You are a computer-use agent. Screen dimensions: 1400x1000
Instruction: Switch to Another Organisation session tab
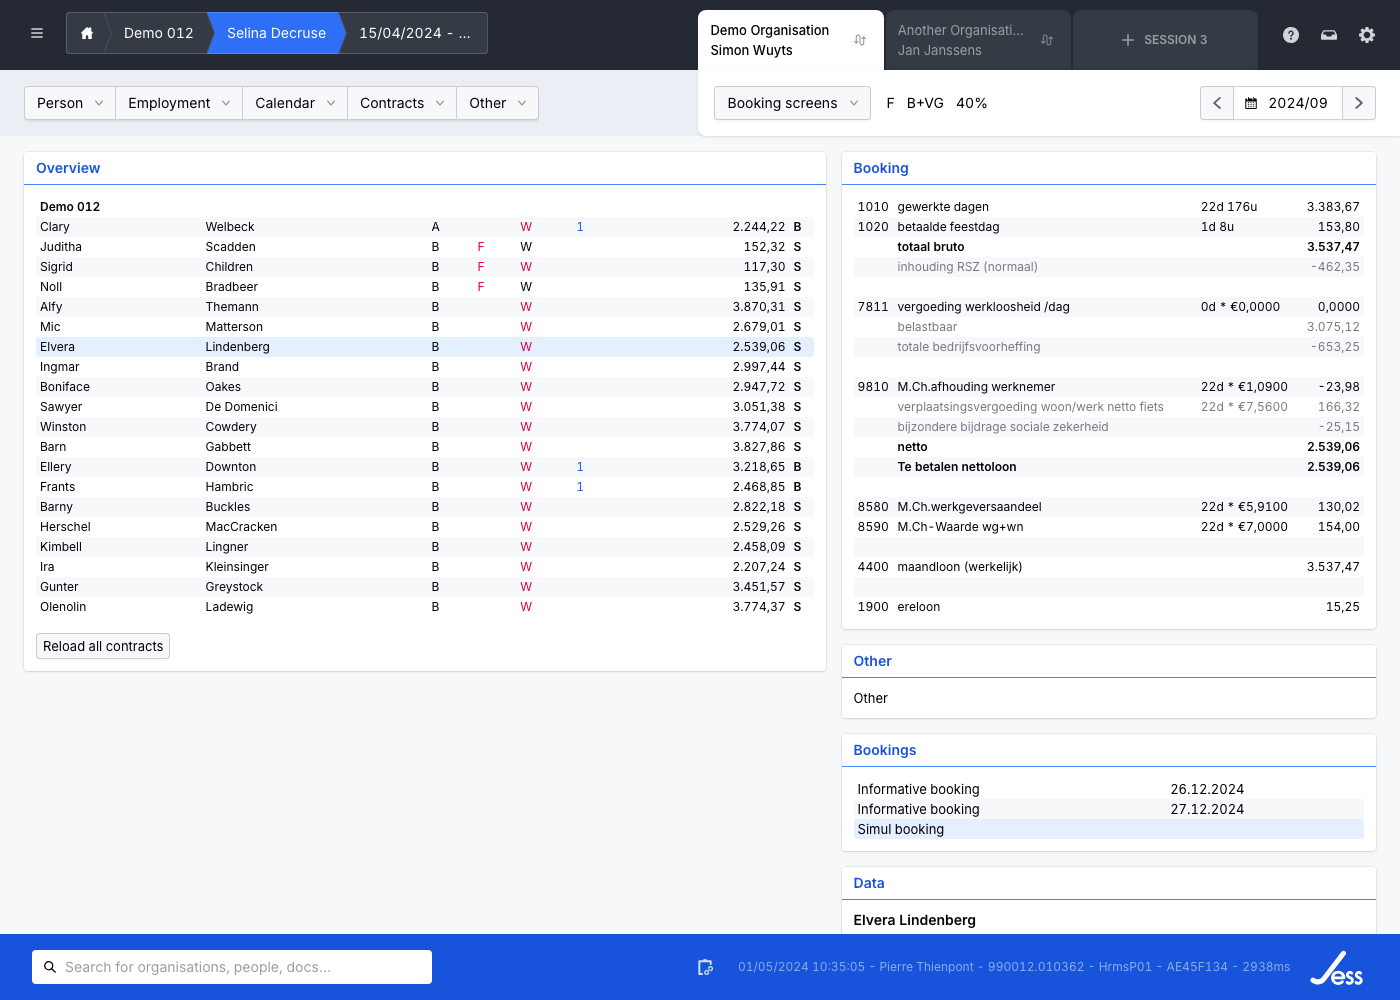pyautogui.click(x=960, y=40)
